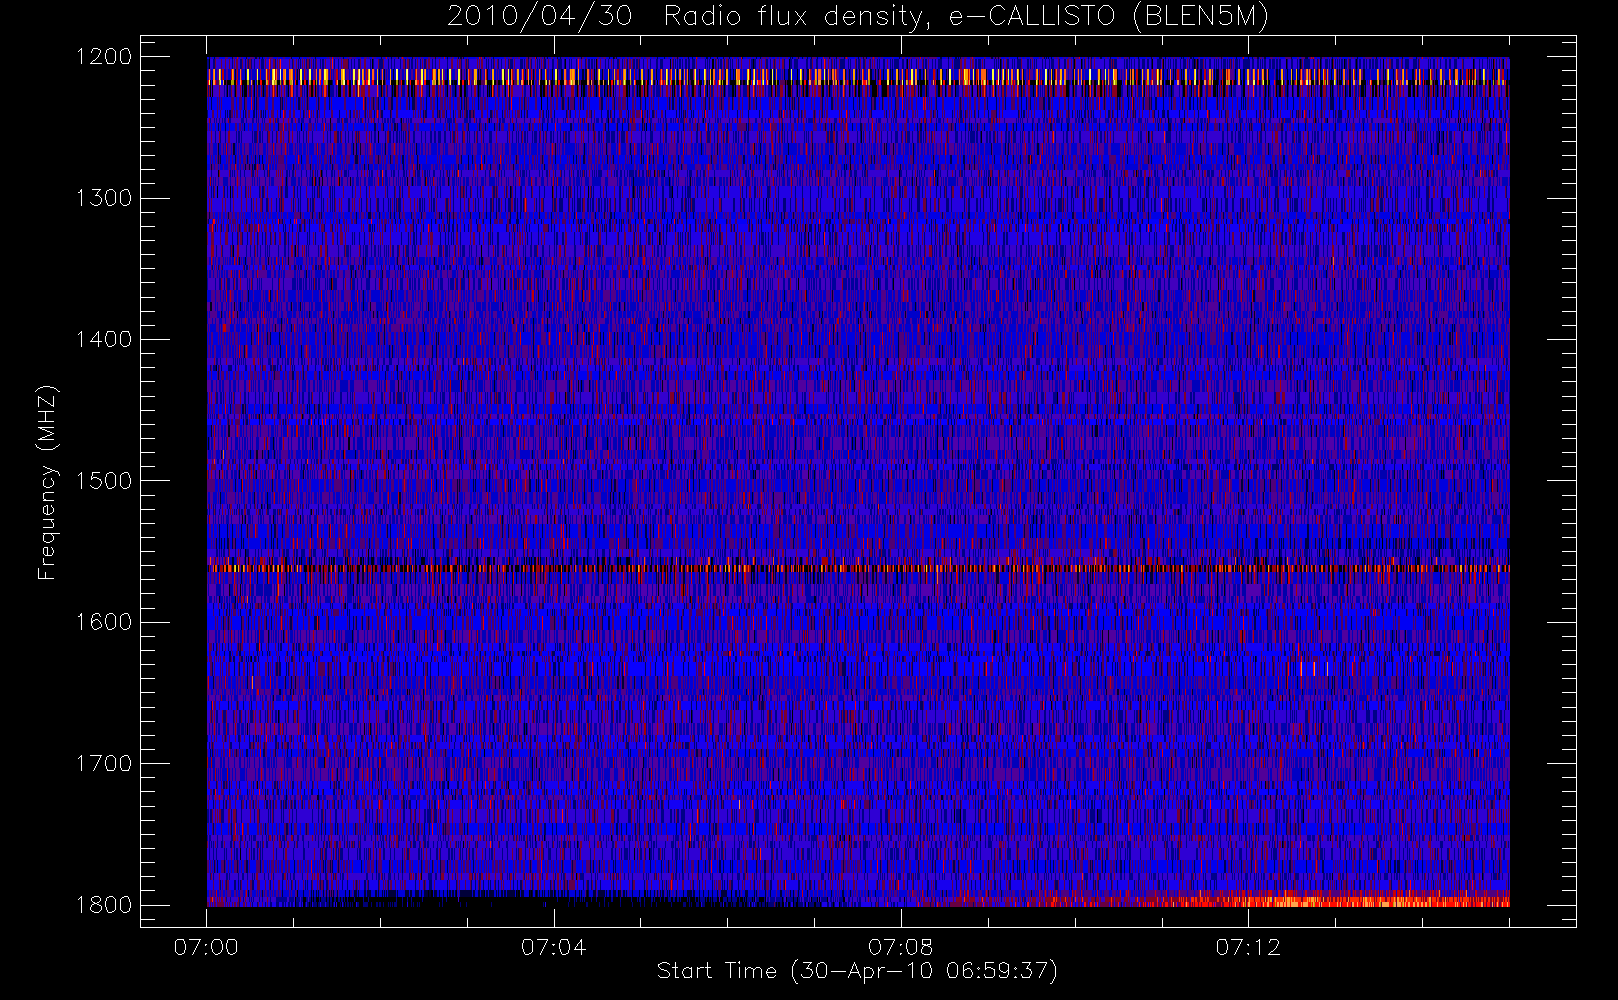The width and height of the screenshot is (1618, 1000).
Task: Click the yellow band near 1215 MHz
Action: (x=858, y=76)
